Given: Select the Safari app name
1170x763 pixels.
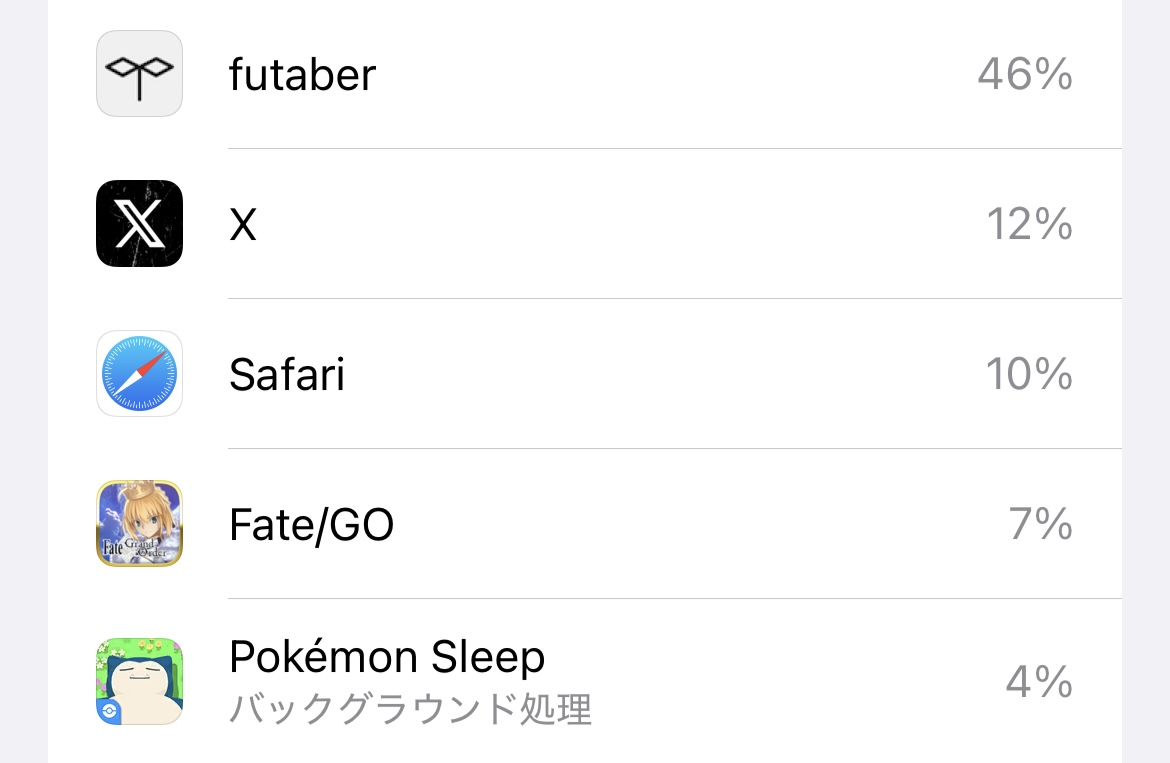Looking at the screenshot, I should coord(287,374).
